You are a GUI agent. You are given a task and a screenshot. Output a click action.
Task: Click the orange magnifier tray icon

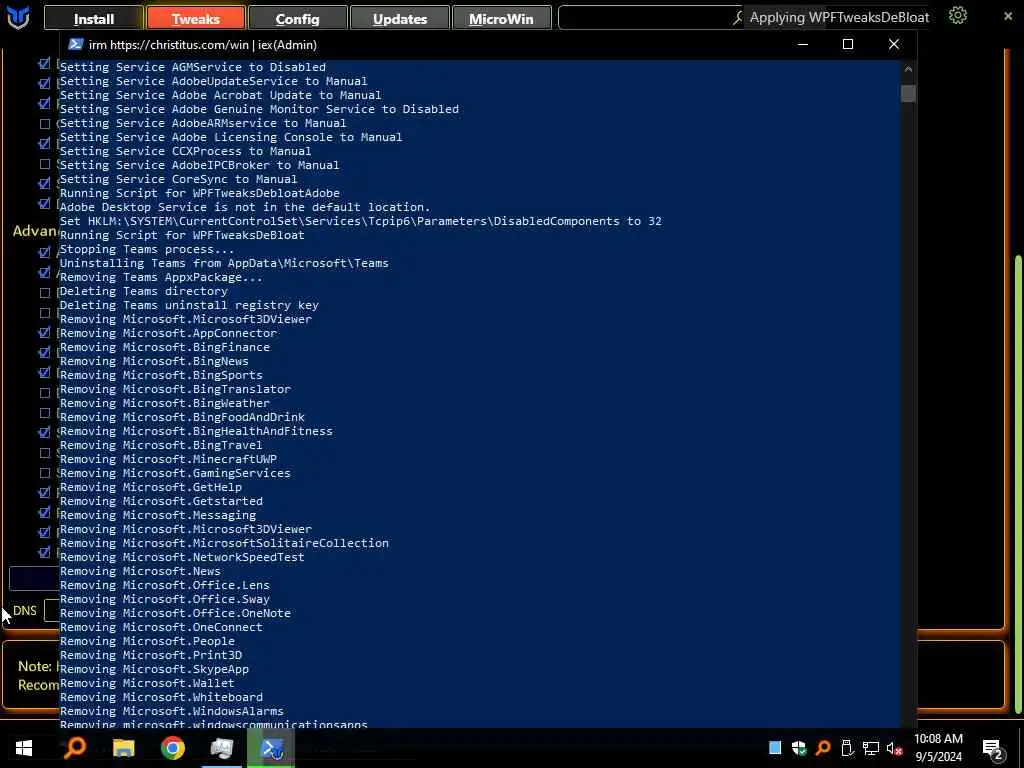click(823, 748)
